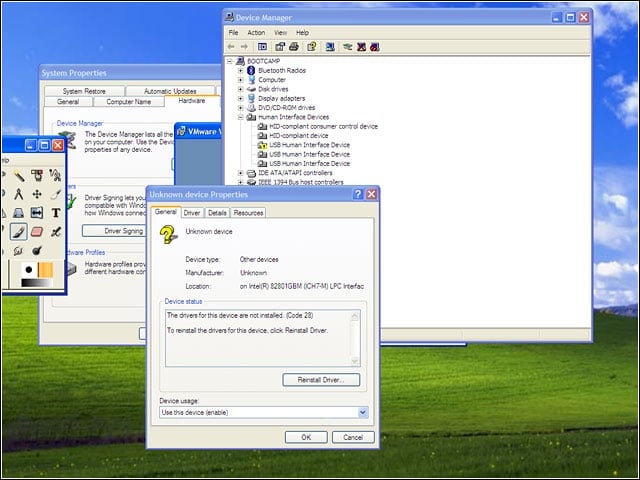The width and height of the screenshot is (640, 480).
Task: Select the Move tool in the toolbox
Action: point(37,194)
